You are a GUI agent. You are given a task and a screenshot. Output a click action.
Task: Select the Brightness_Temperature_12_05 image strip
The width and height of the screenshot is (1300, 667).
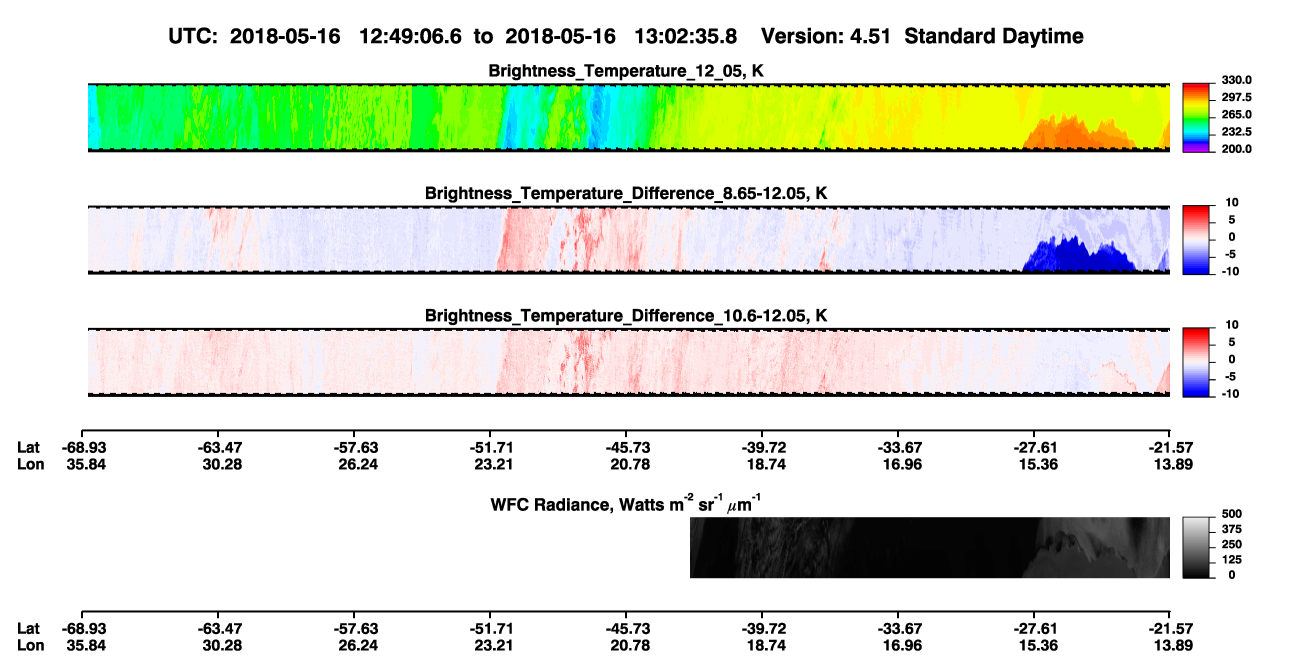click(628, 117)
